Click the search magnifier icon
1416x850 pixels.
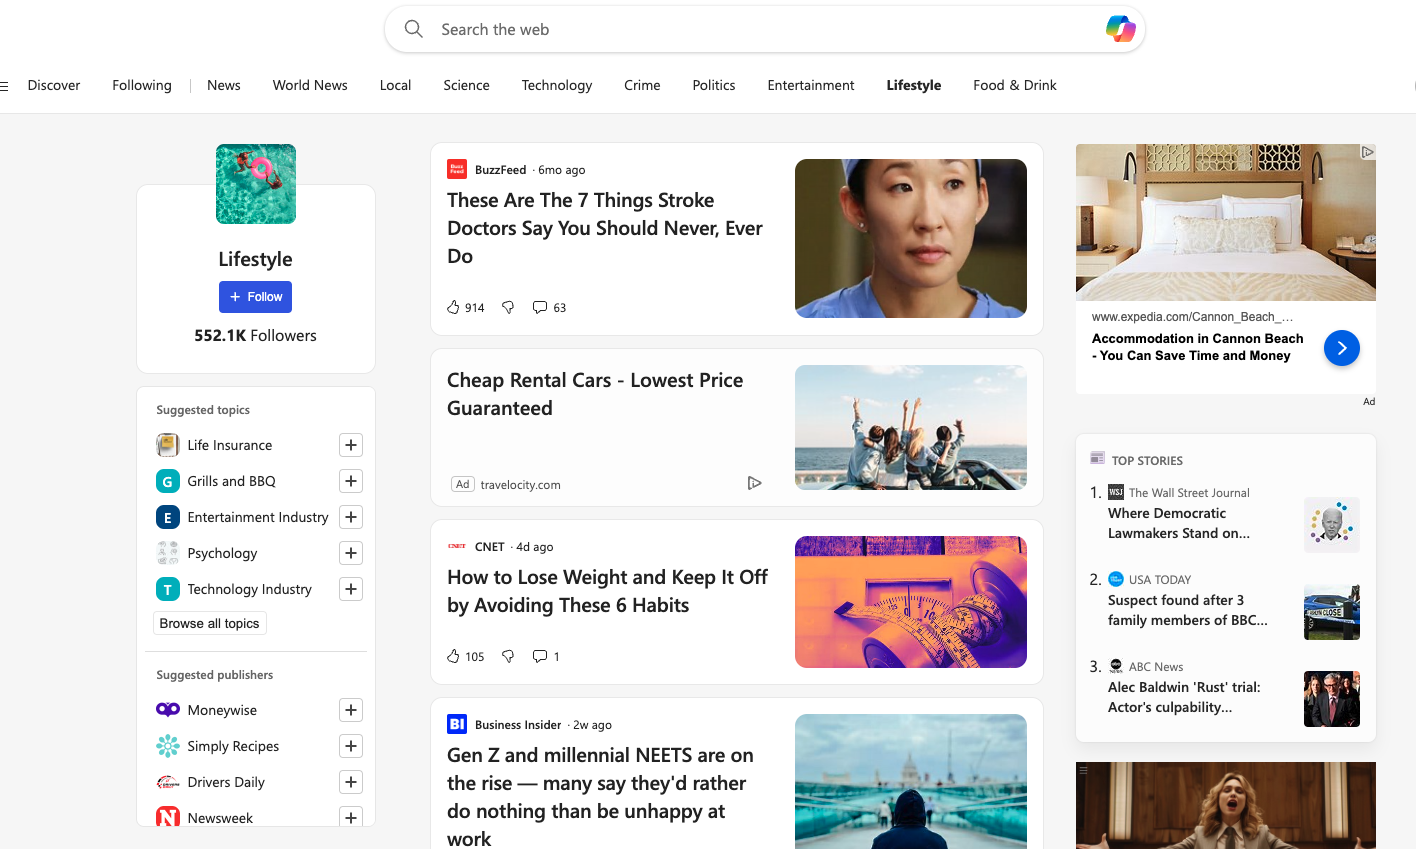pos(413,29)
